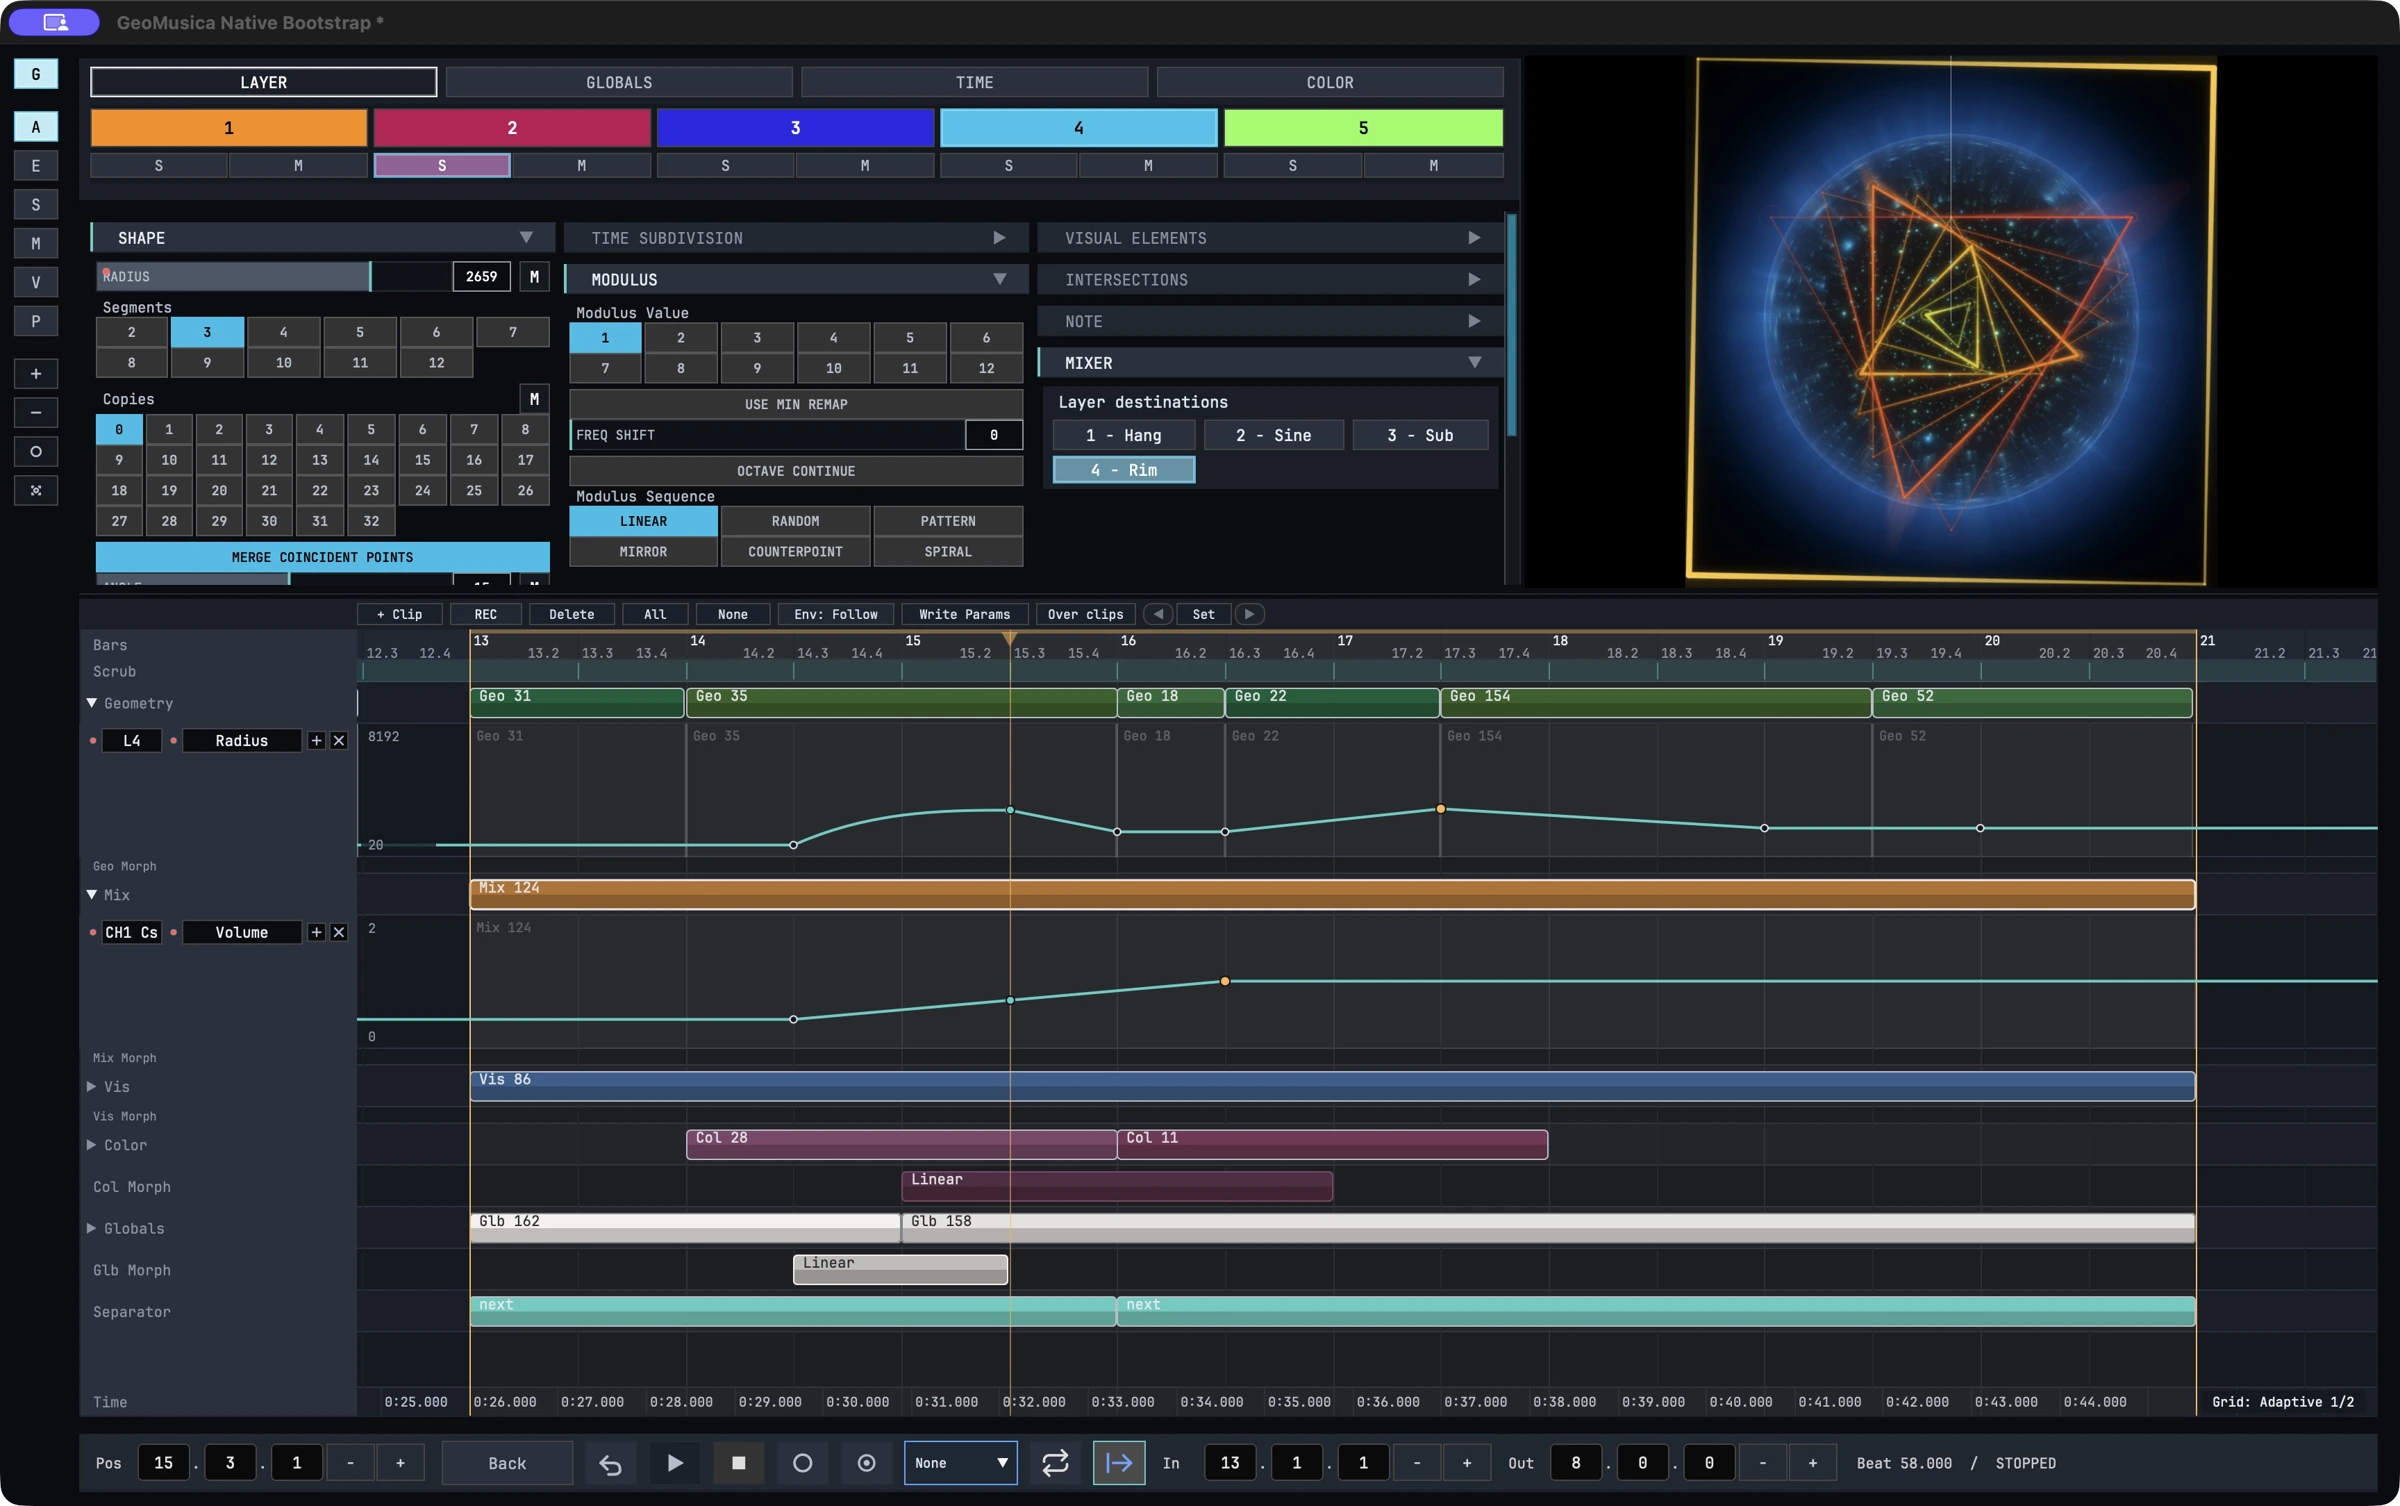Click the record circle transport button
The image size is (2400, 1506).
point(802,1463)
